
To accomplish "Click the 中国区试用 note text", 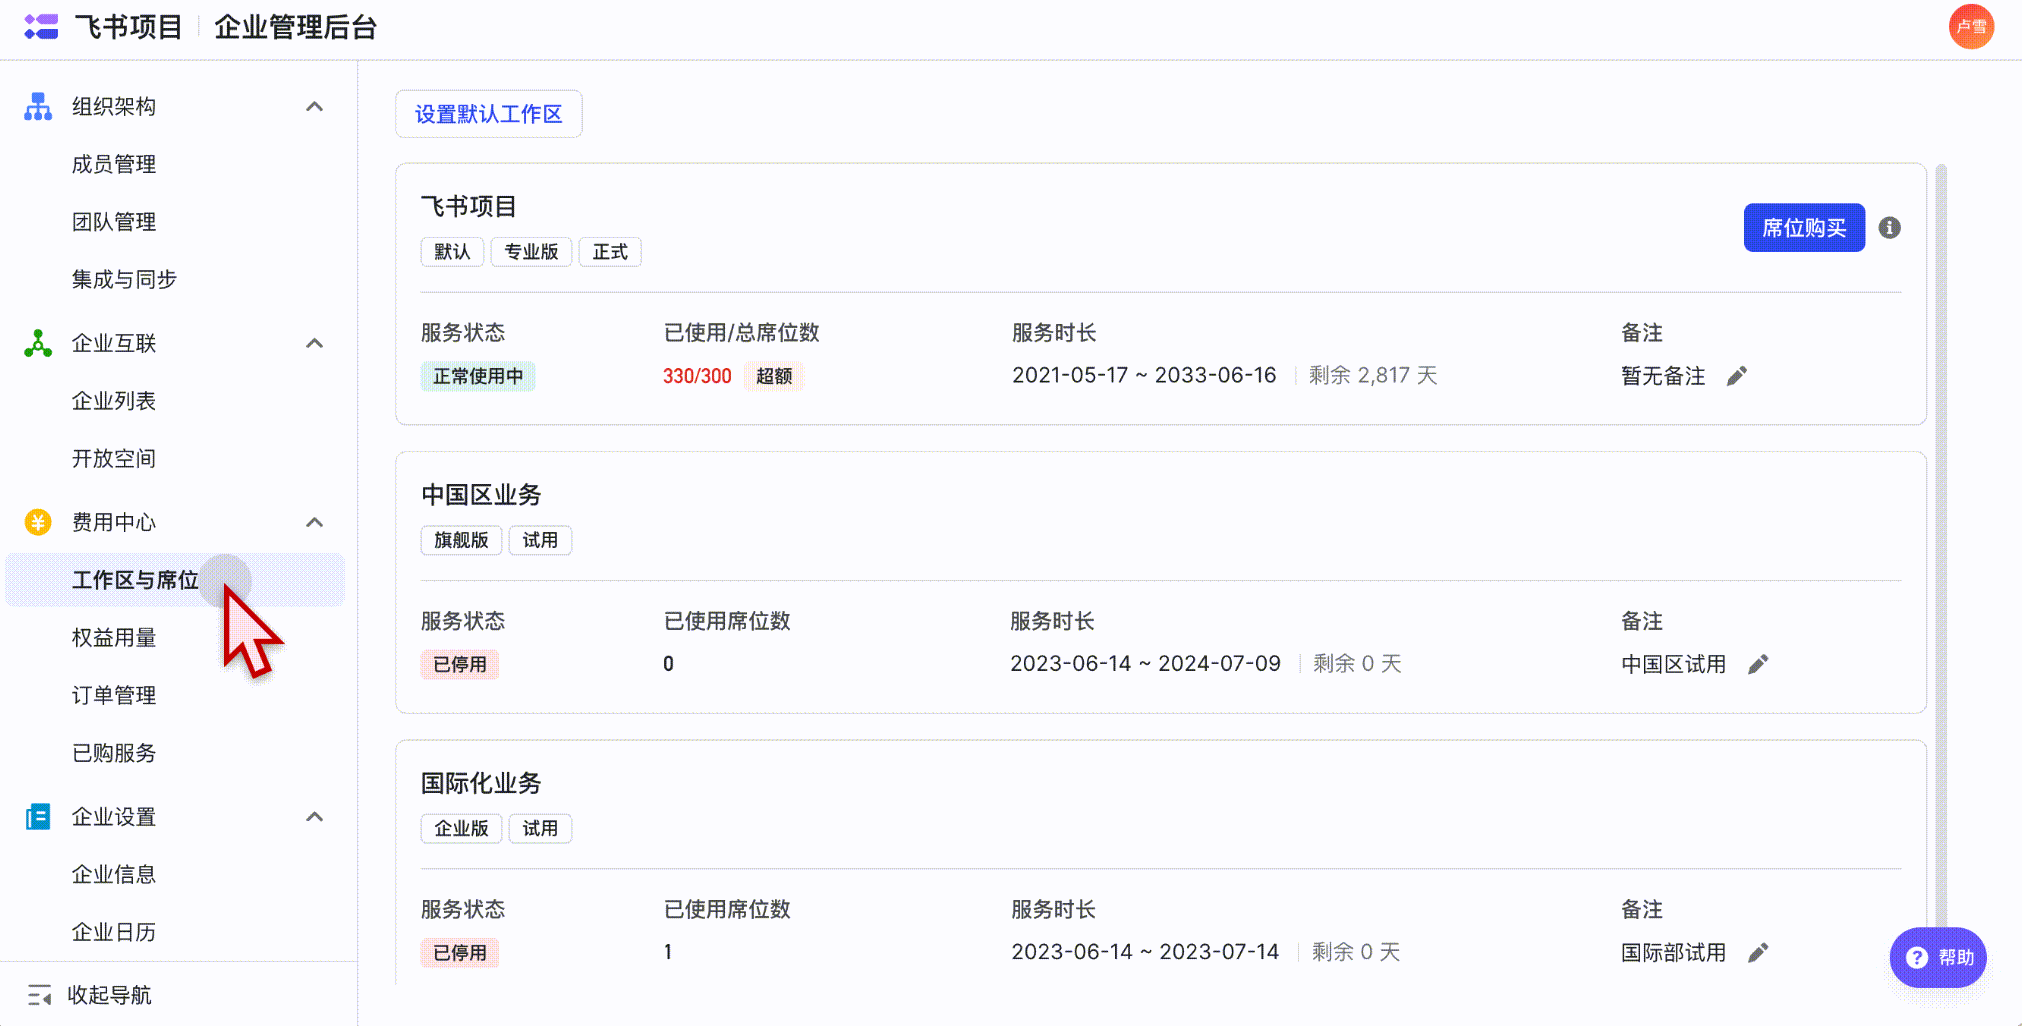I will [1673, 664].
